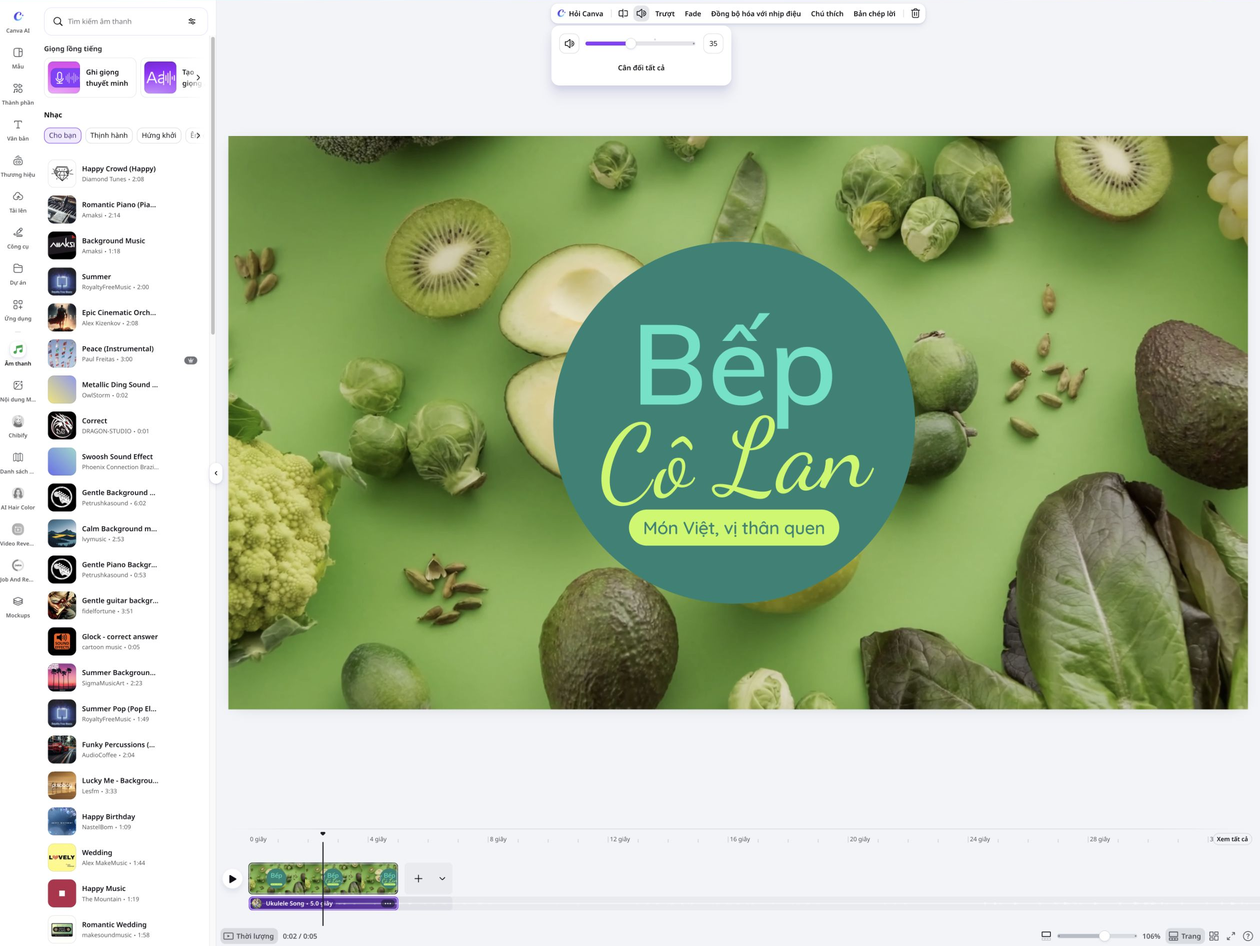1260x946 pixels.
Task: Adjust the audio volume slider
Action: coord(640,43)
